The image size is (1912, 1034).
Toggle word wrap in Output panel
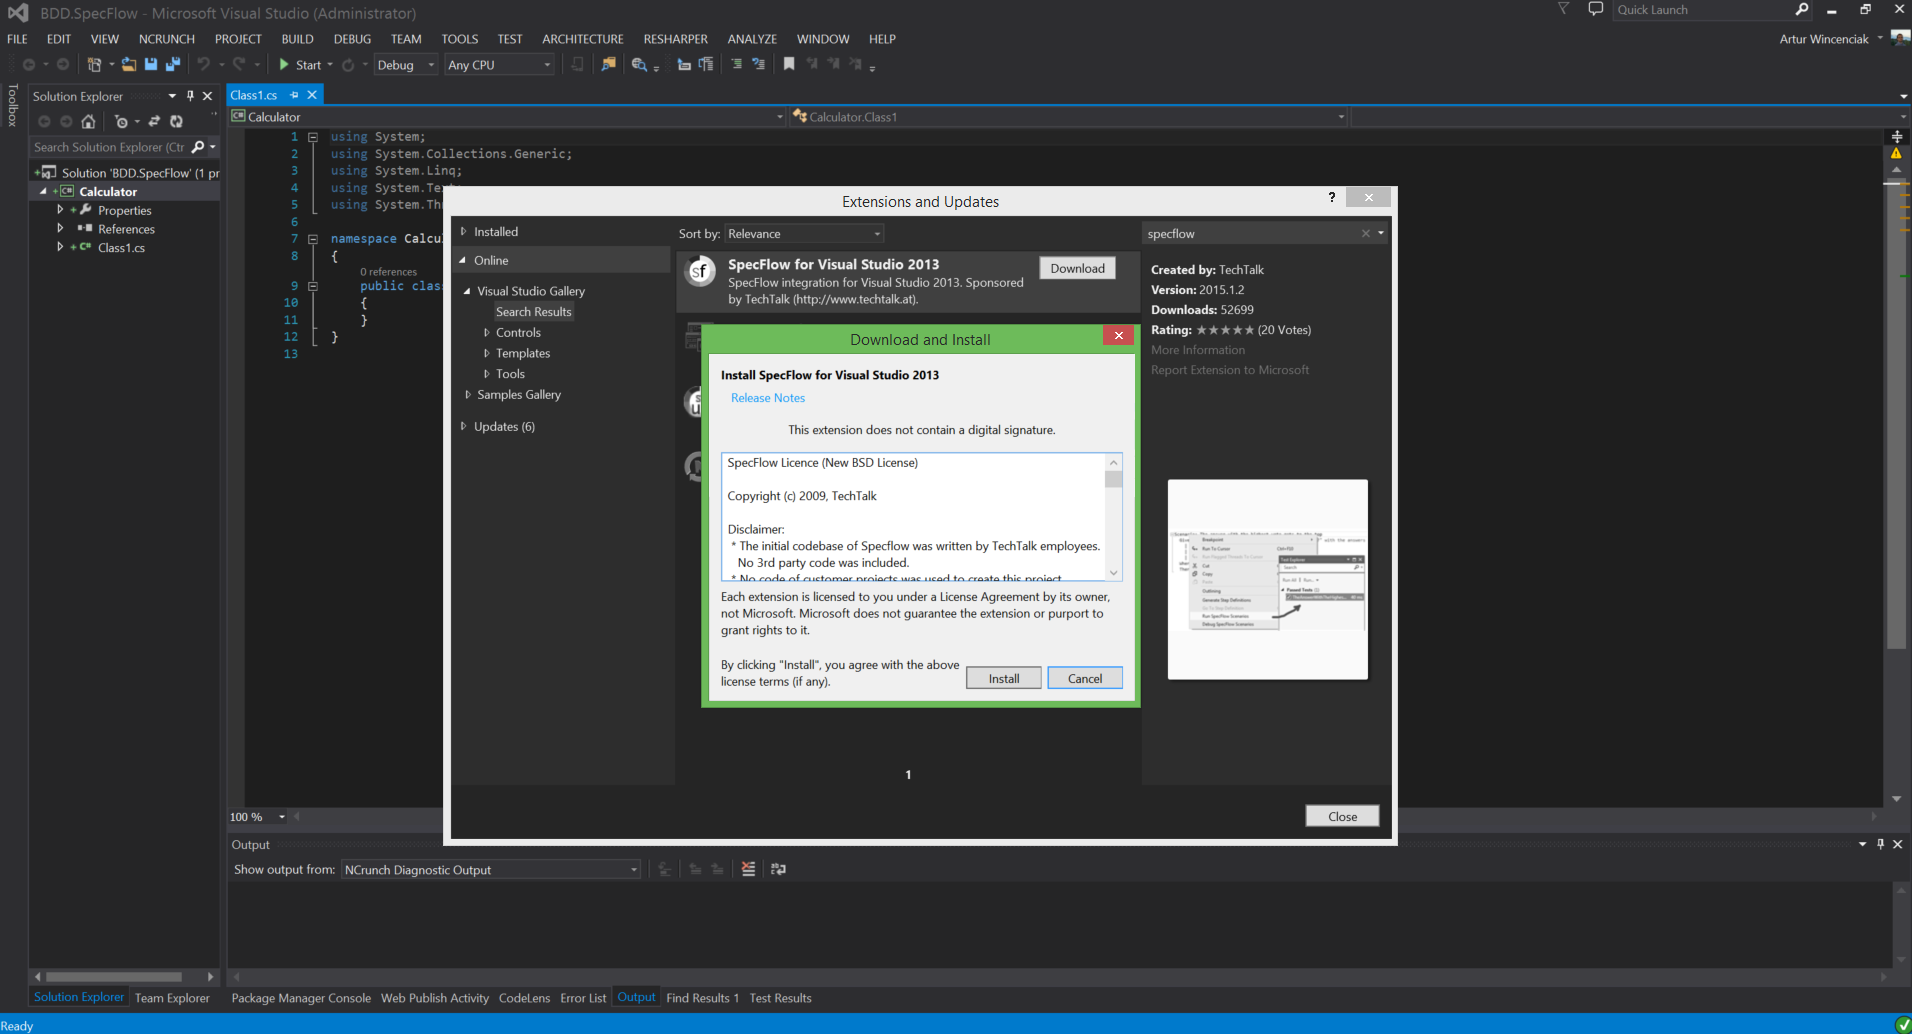pos(778,869)
